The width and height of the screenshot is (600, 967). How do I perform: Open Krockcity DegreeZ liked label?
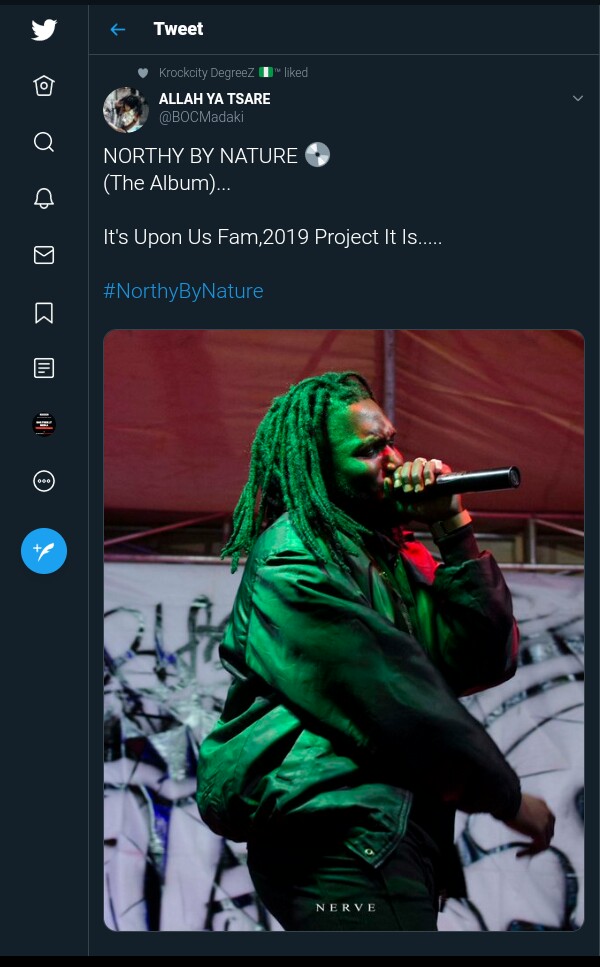pyautogui.click(x=233, y=73)
